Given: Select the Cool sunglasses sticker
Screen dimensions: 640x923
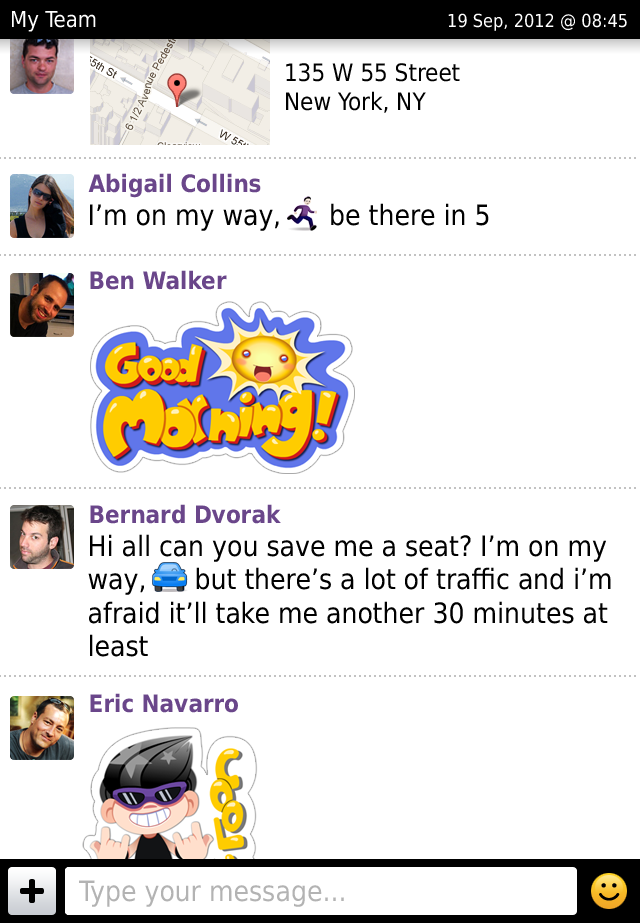Looking at the screenshot, I should [168, 795].
